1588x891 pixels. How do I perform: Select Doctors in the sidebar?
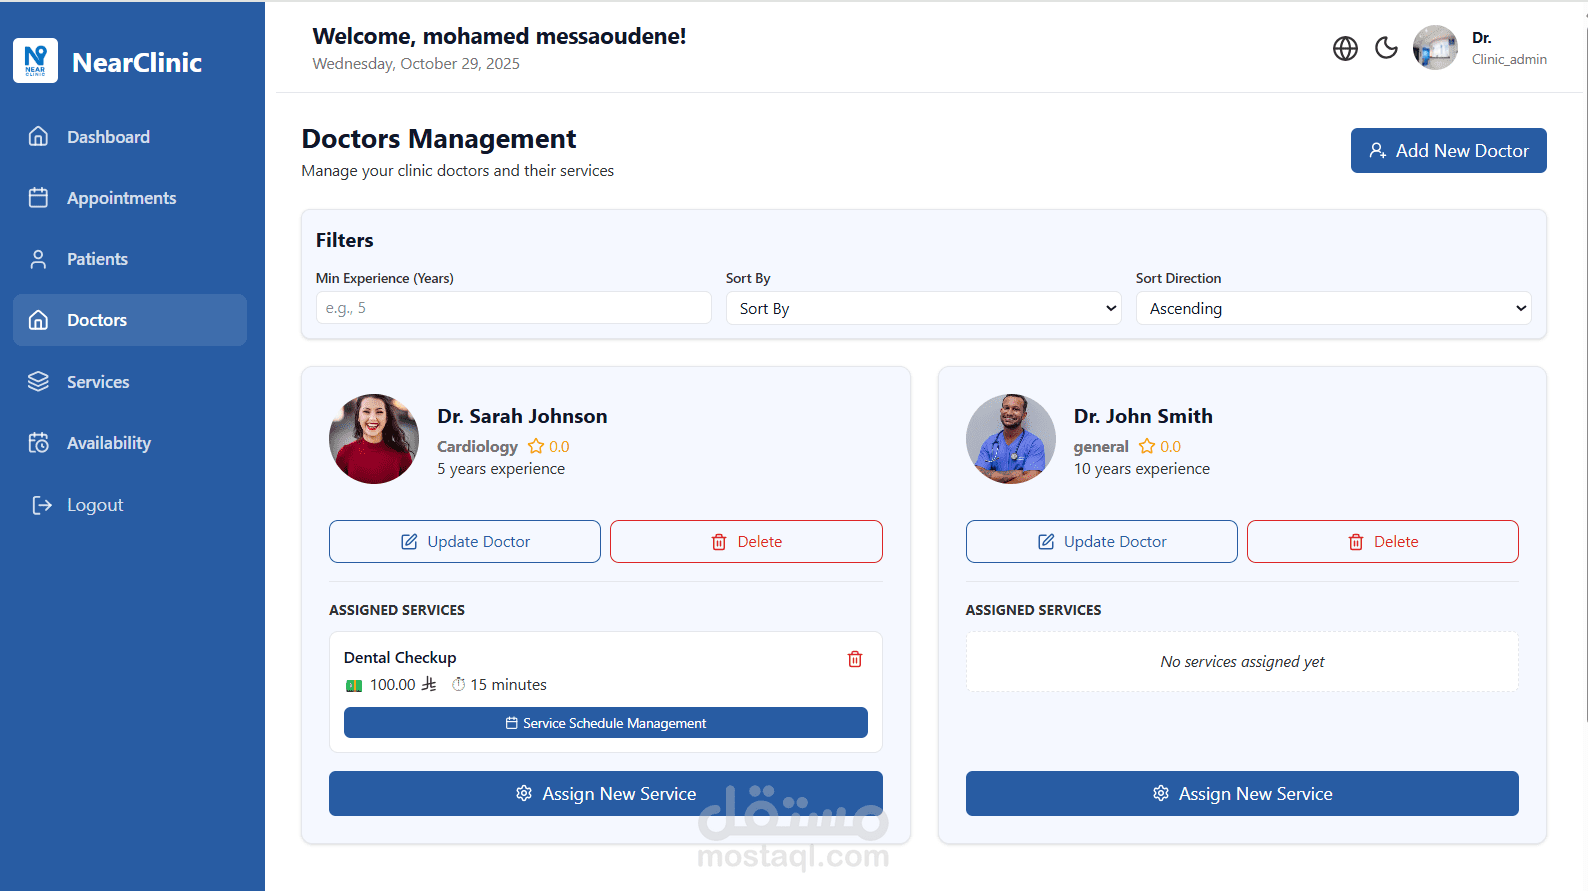(130, 320)
